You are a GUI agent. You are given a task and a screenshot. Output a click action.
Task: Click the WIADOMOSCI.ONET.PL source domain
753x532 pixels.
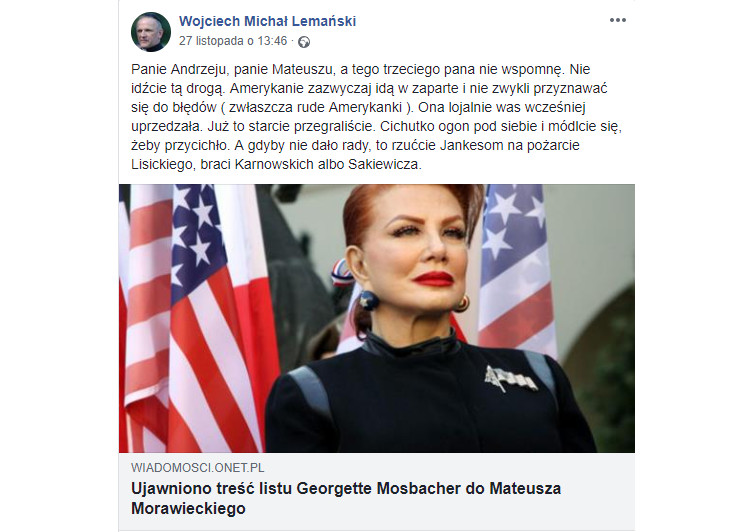pos(197,468)
